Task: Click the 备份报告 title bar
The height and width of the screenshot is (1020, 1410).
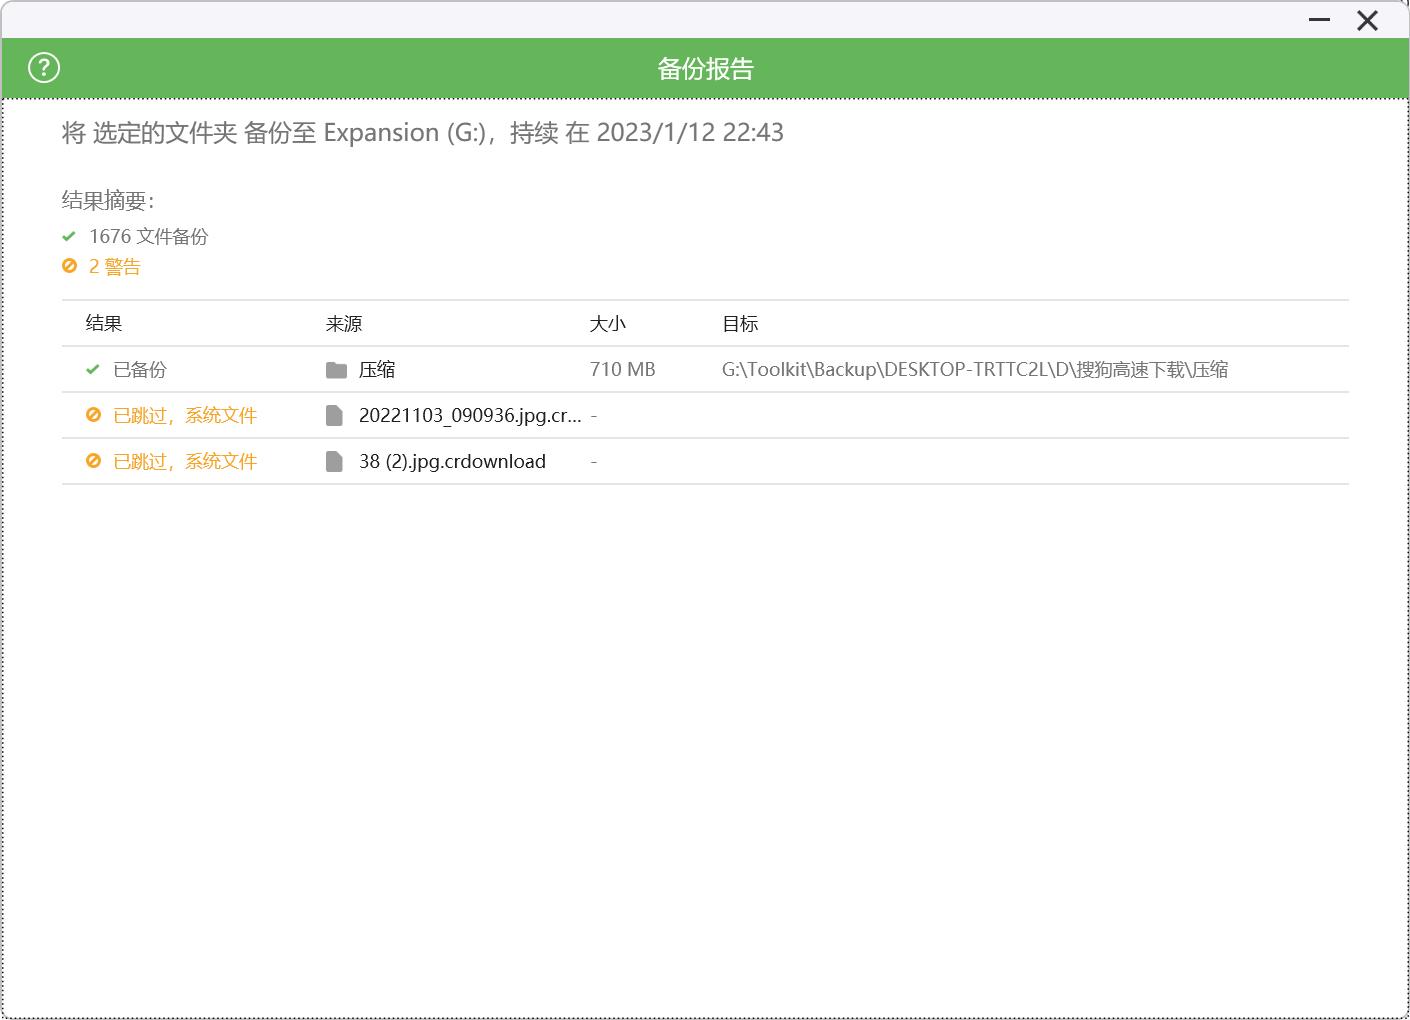Action: pos(705,68)
